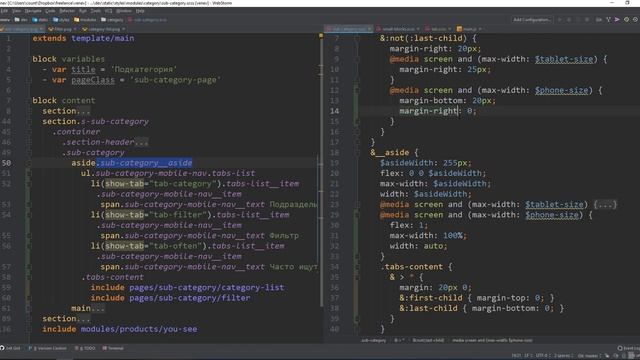The width and height of the screenshot is (640, 360).
Task: Open the Git tool window button
Action: (x=11, y=348)
